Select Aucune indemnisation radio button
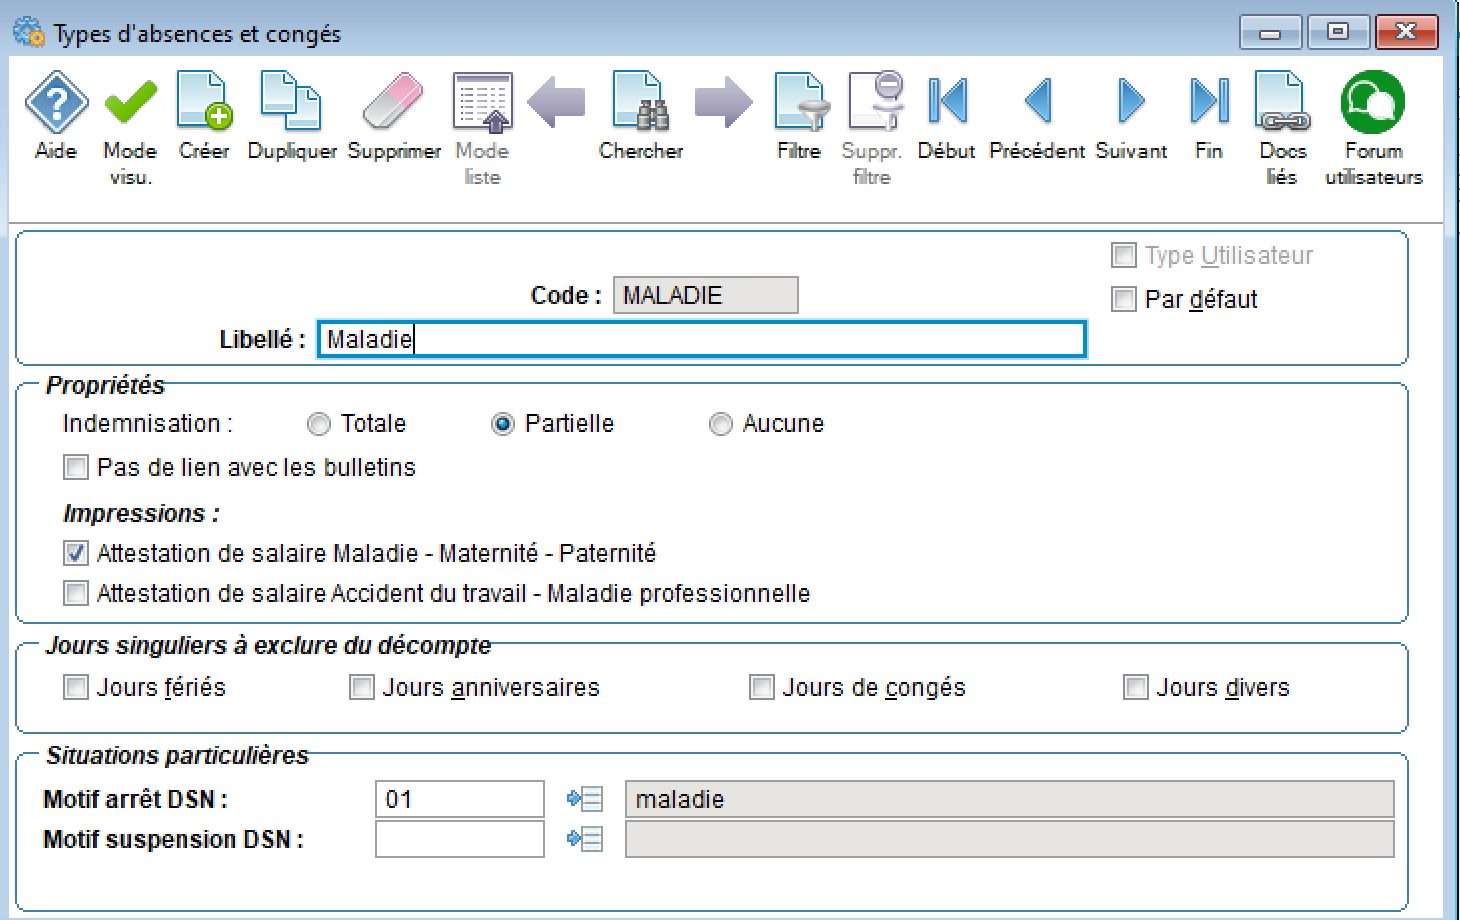The image size is (1460, 920). [x=721, y=424]
